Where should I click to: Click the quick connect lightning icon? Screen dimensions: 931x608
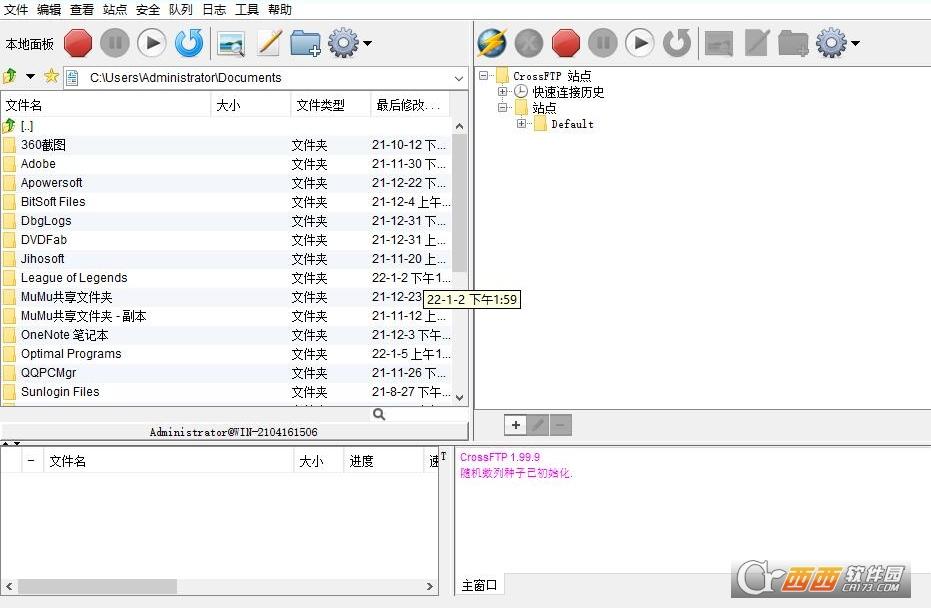tap(492, 43)
